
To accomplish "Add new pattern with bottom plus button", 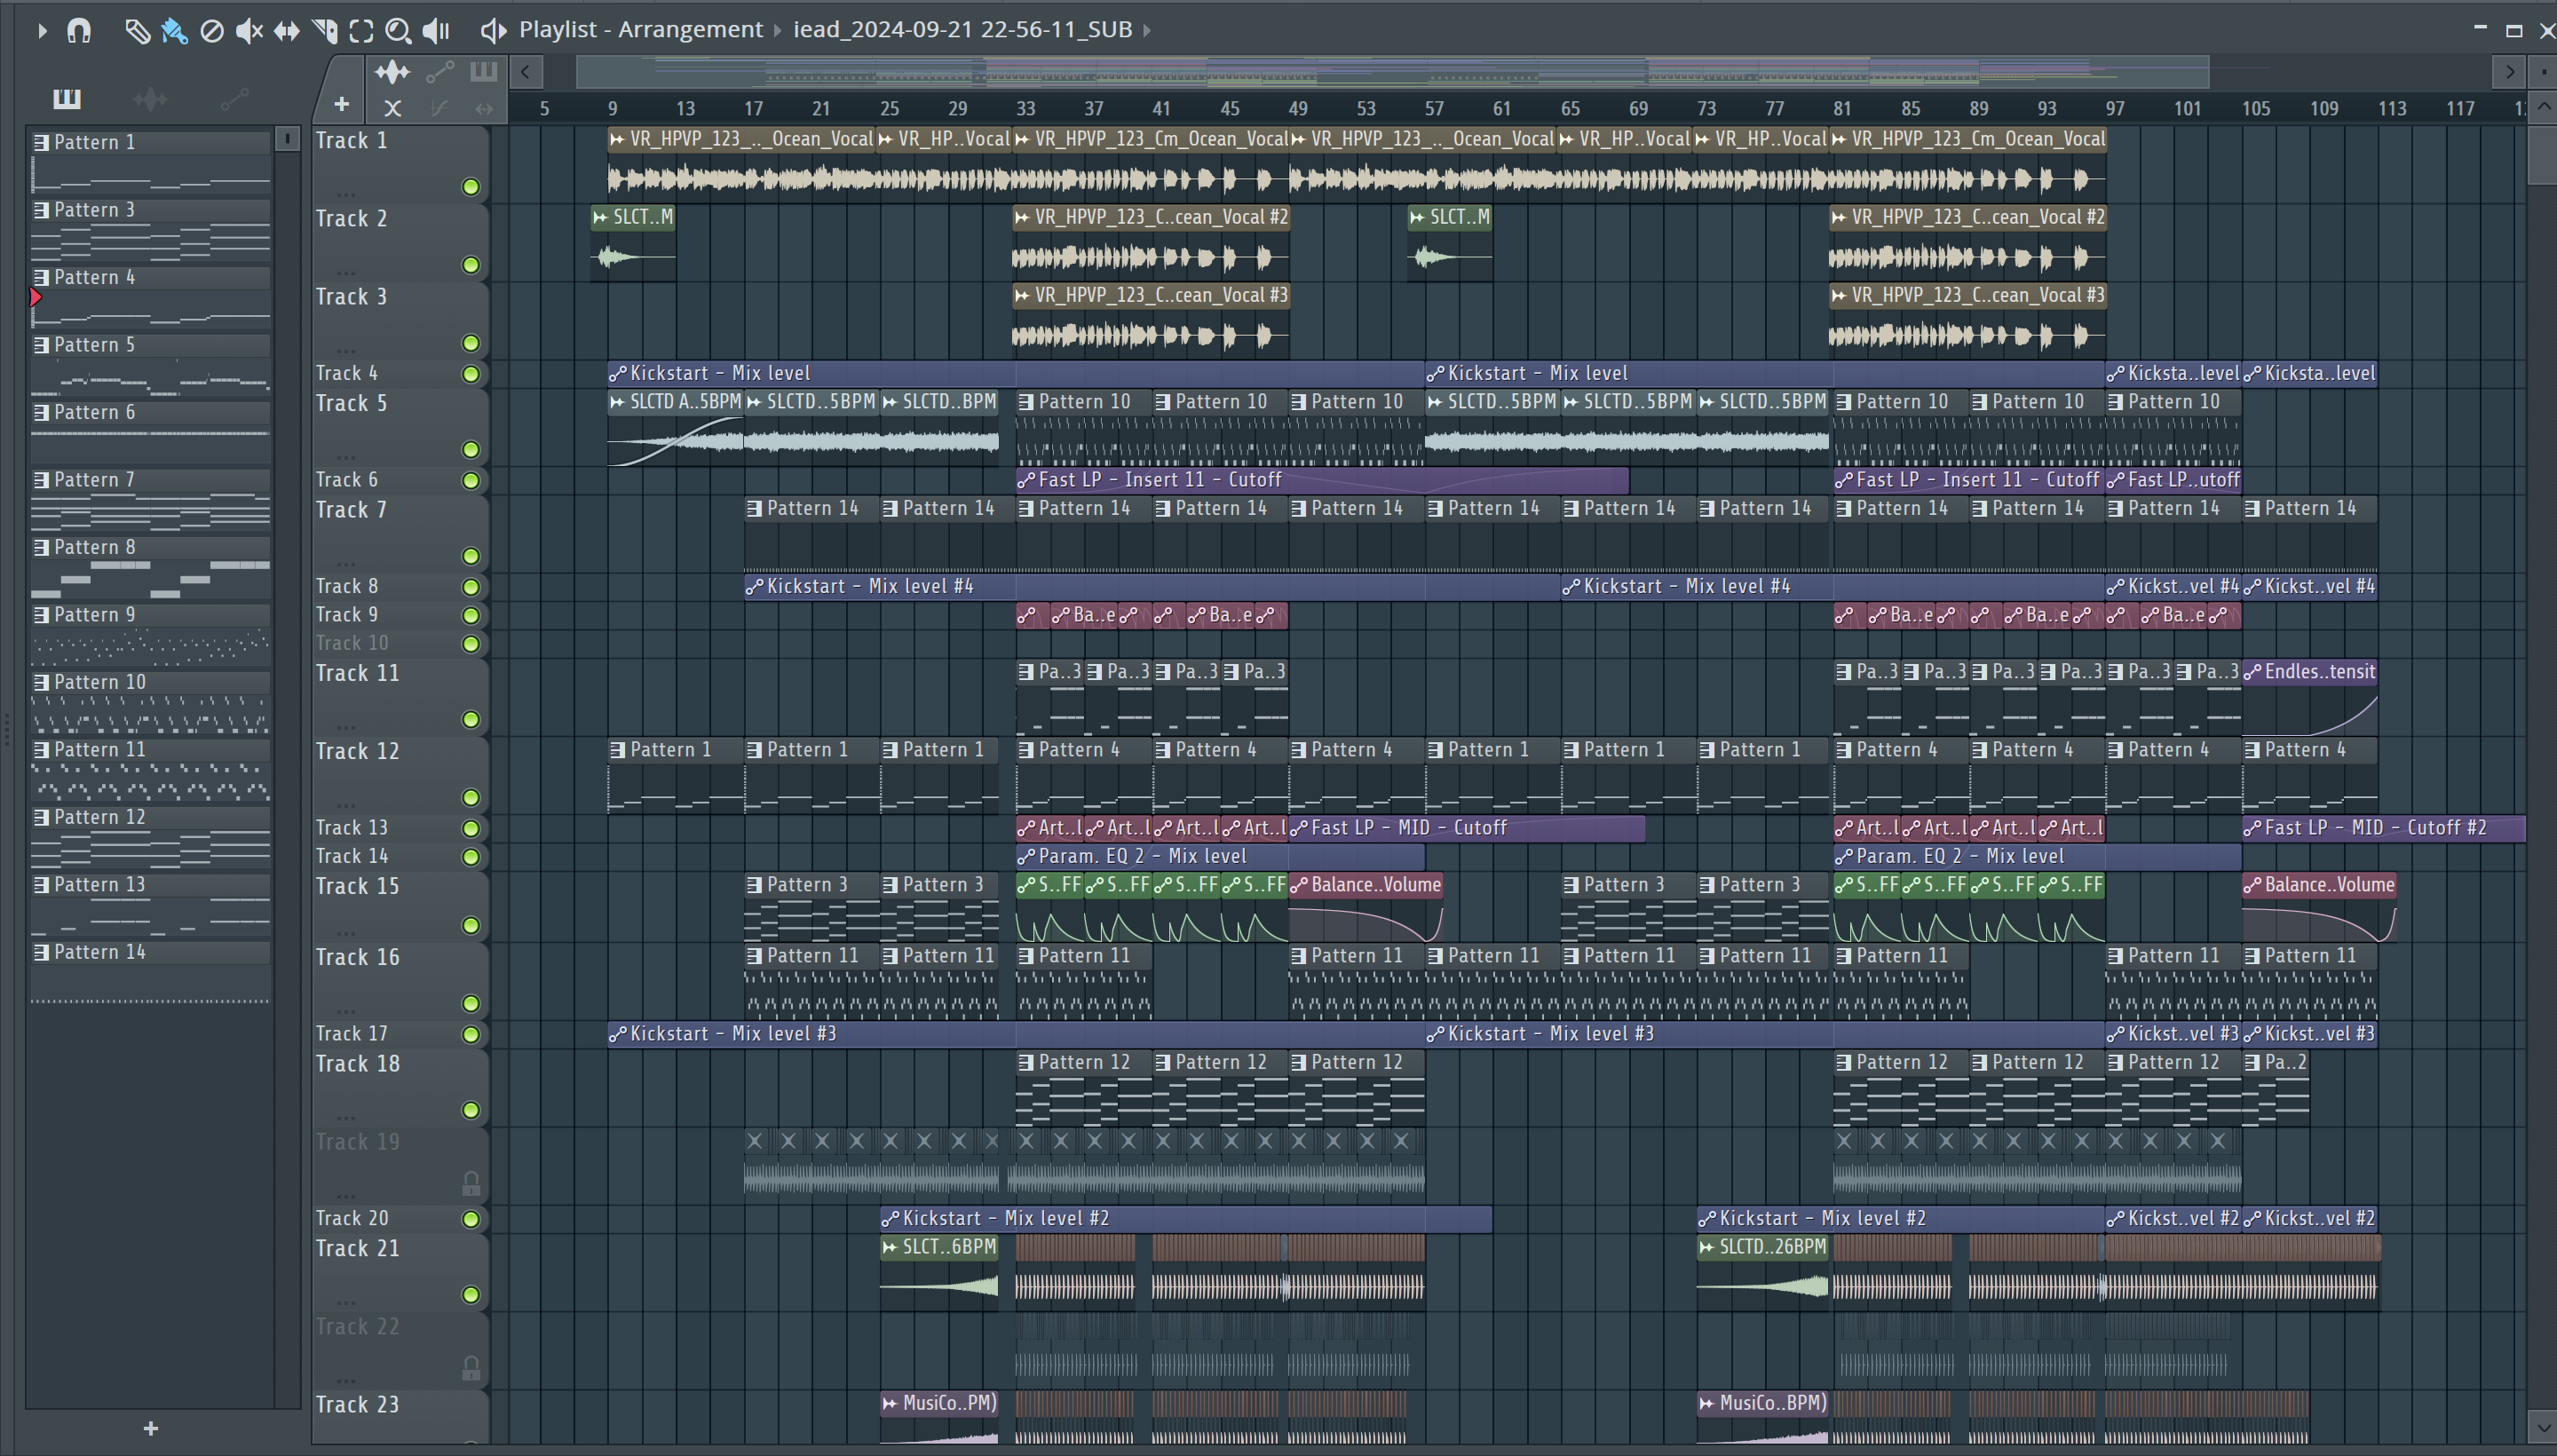I will pyautogui.click(x=151, y=1429).
